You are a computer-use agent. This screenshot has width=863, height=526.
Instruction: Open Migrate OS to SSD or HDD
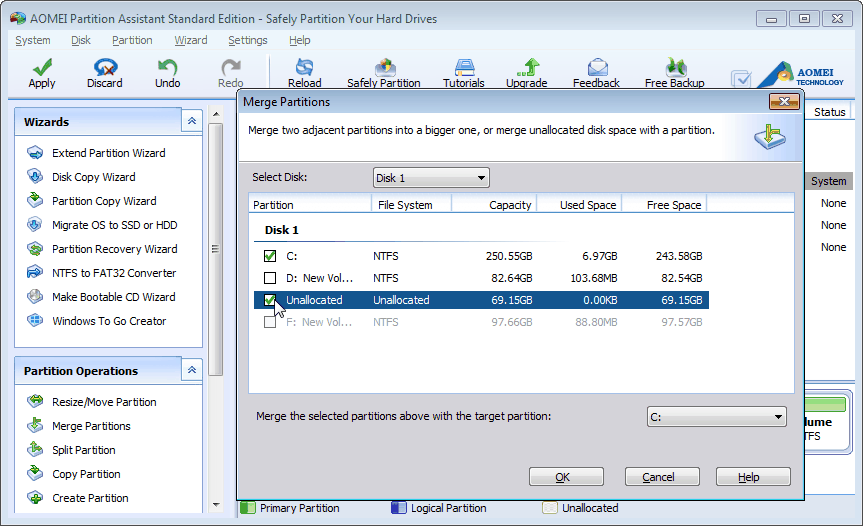pyautogui.click(x=114, y=225)
